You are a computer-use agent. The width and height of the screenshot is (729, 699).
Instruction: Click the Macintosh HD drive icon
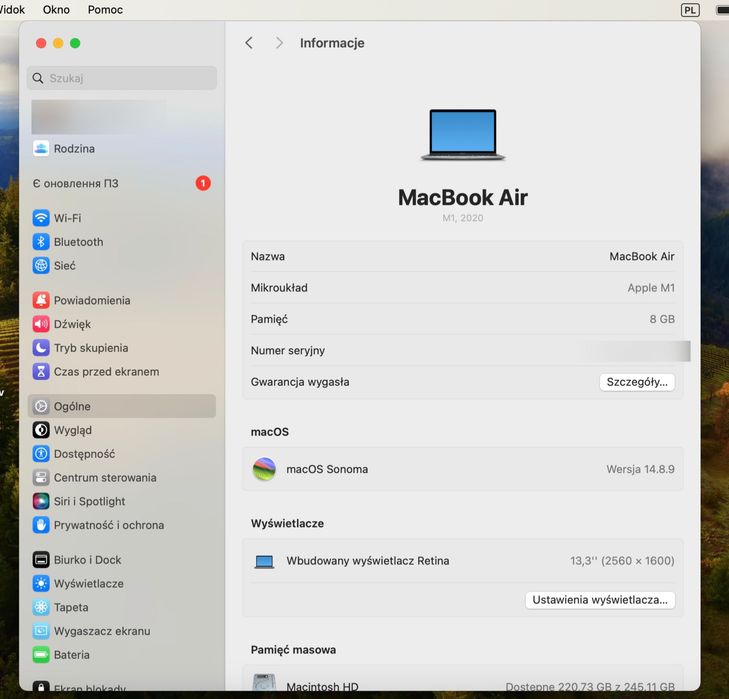pyautogui.click(x=264, y=683)
